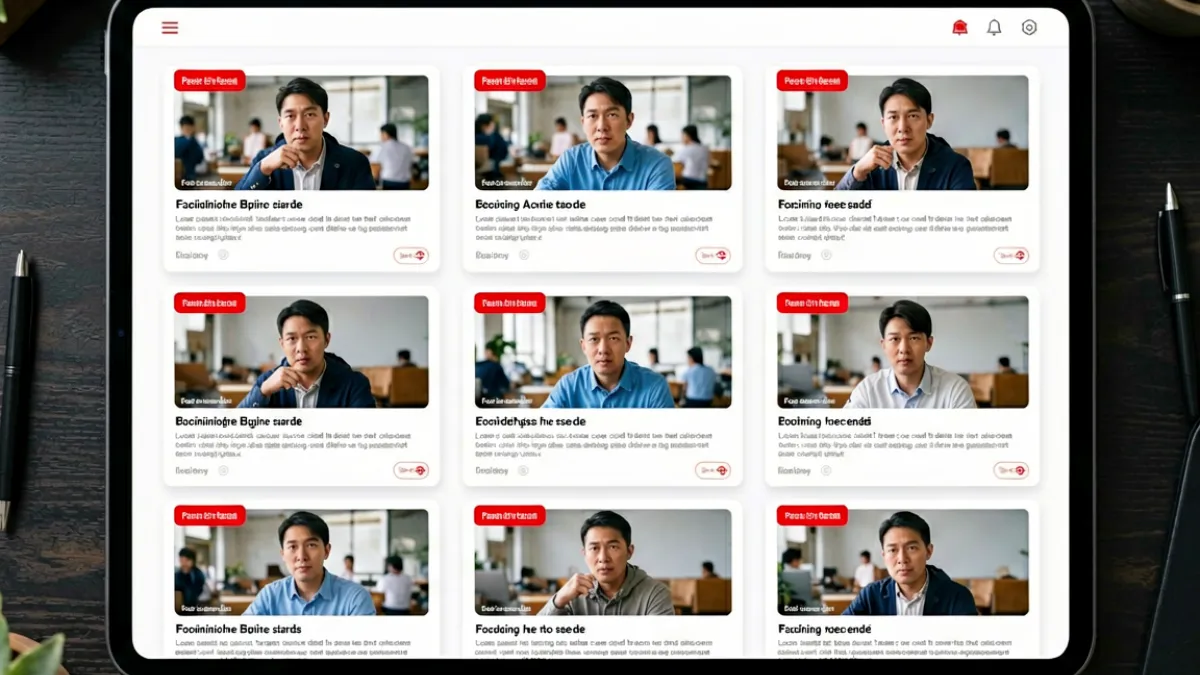Click red badge on 'Eoolning hoecendd' card
Viewport: 1200px width, 675px height.
tap(812, 302)
